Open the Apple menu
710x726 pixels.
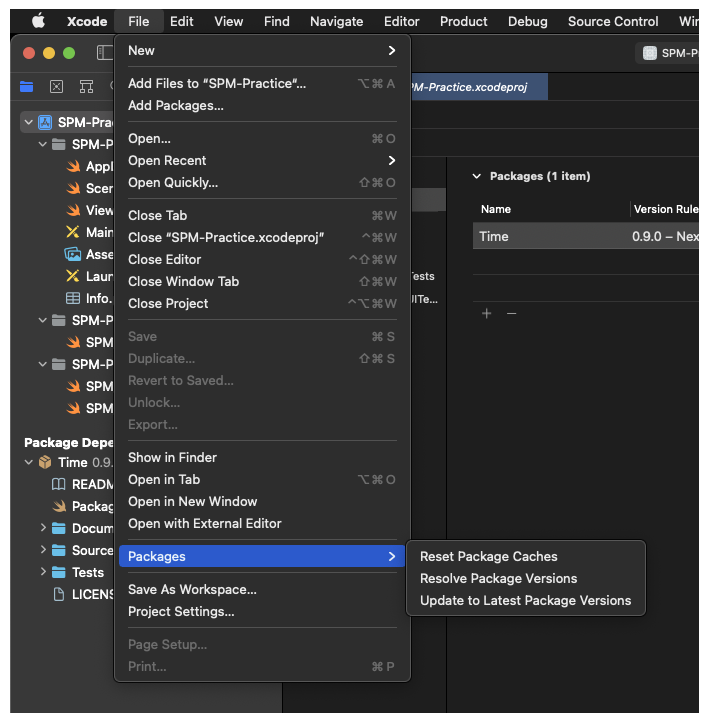point(38,21)
